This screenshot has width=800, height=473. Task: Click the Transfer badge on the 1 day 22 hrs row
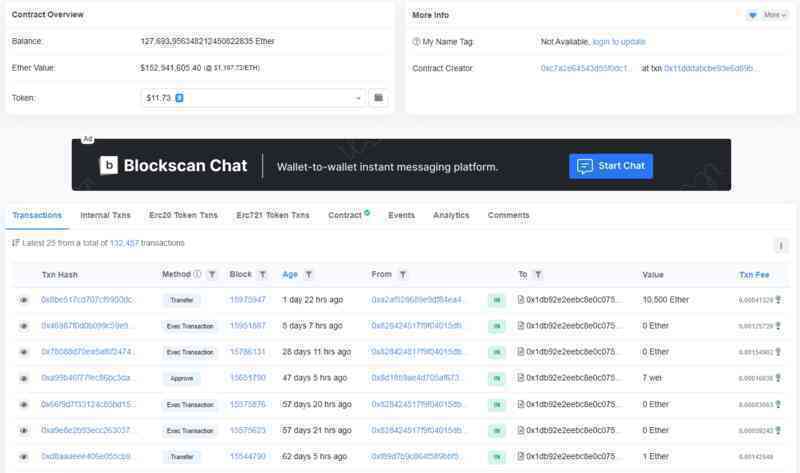click(182, 300)
